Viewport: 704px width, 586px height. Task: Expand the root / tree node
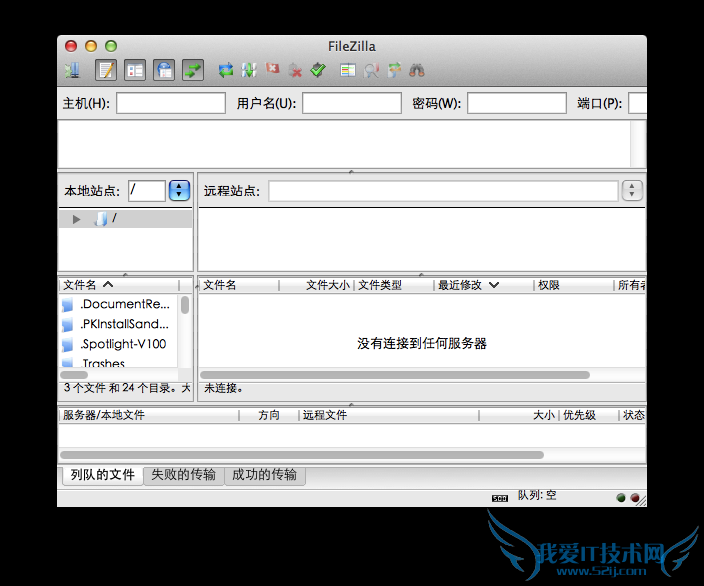pos(76,219)
